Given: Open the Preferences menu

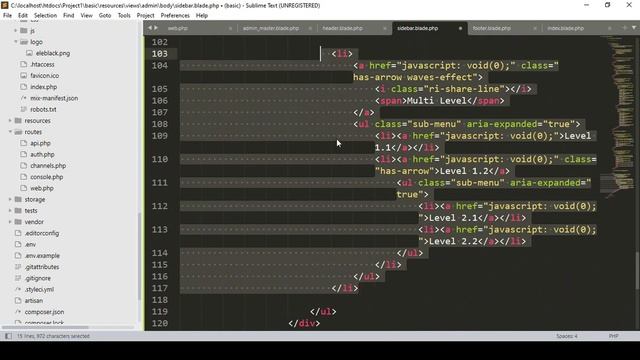Looking at the screenshot, I should [175, 16].
